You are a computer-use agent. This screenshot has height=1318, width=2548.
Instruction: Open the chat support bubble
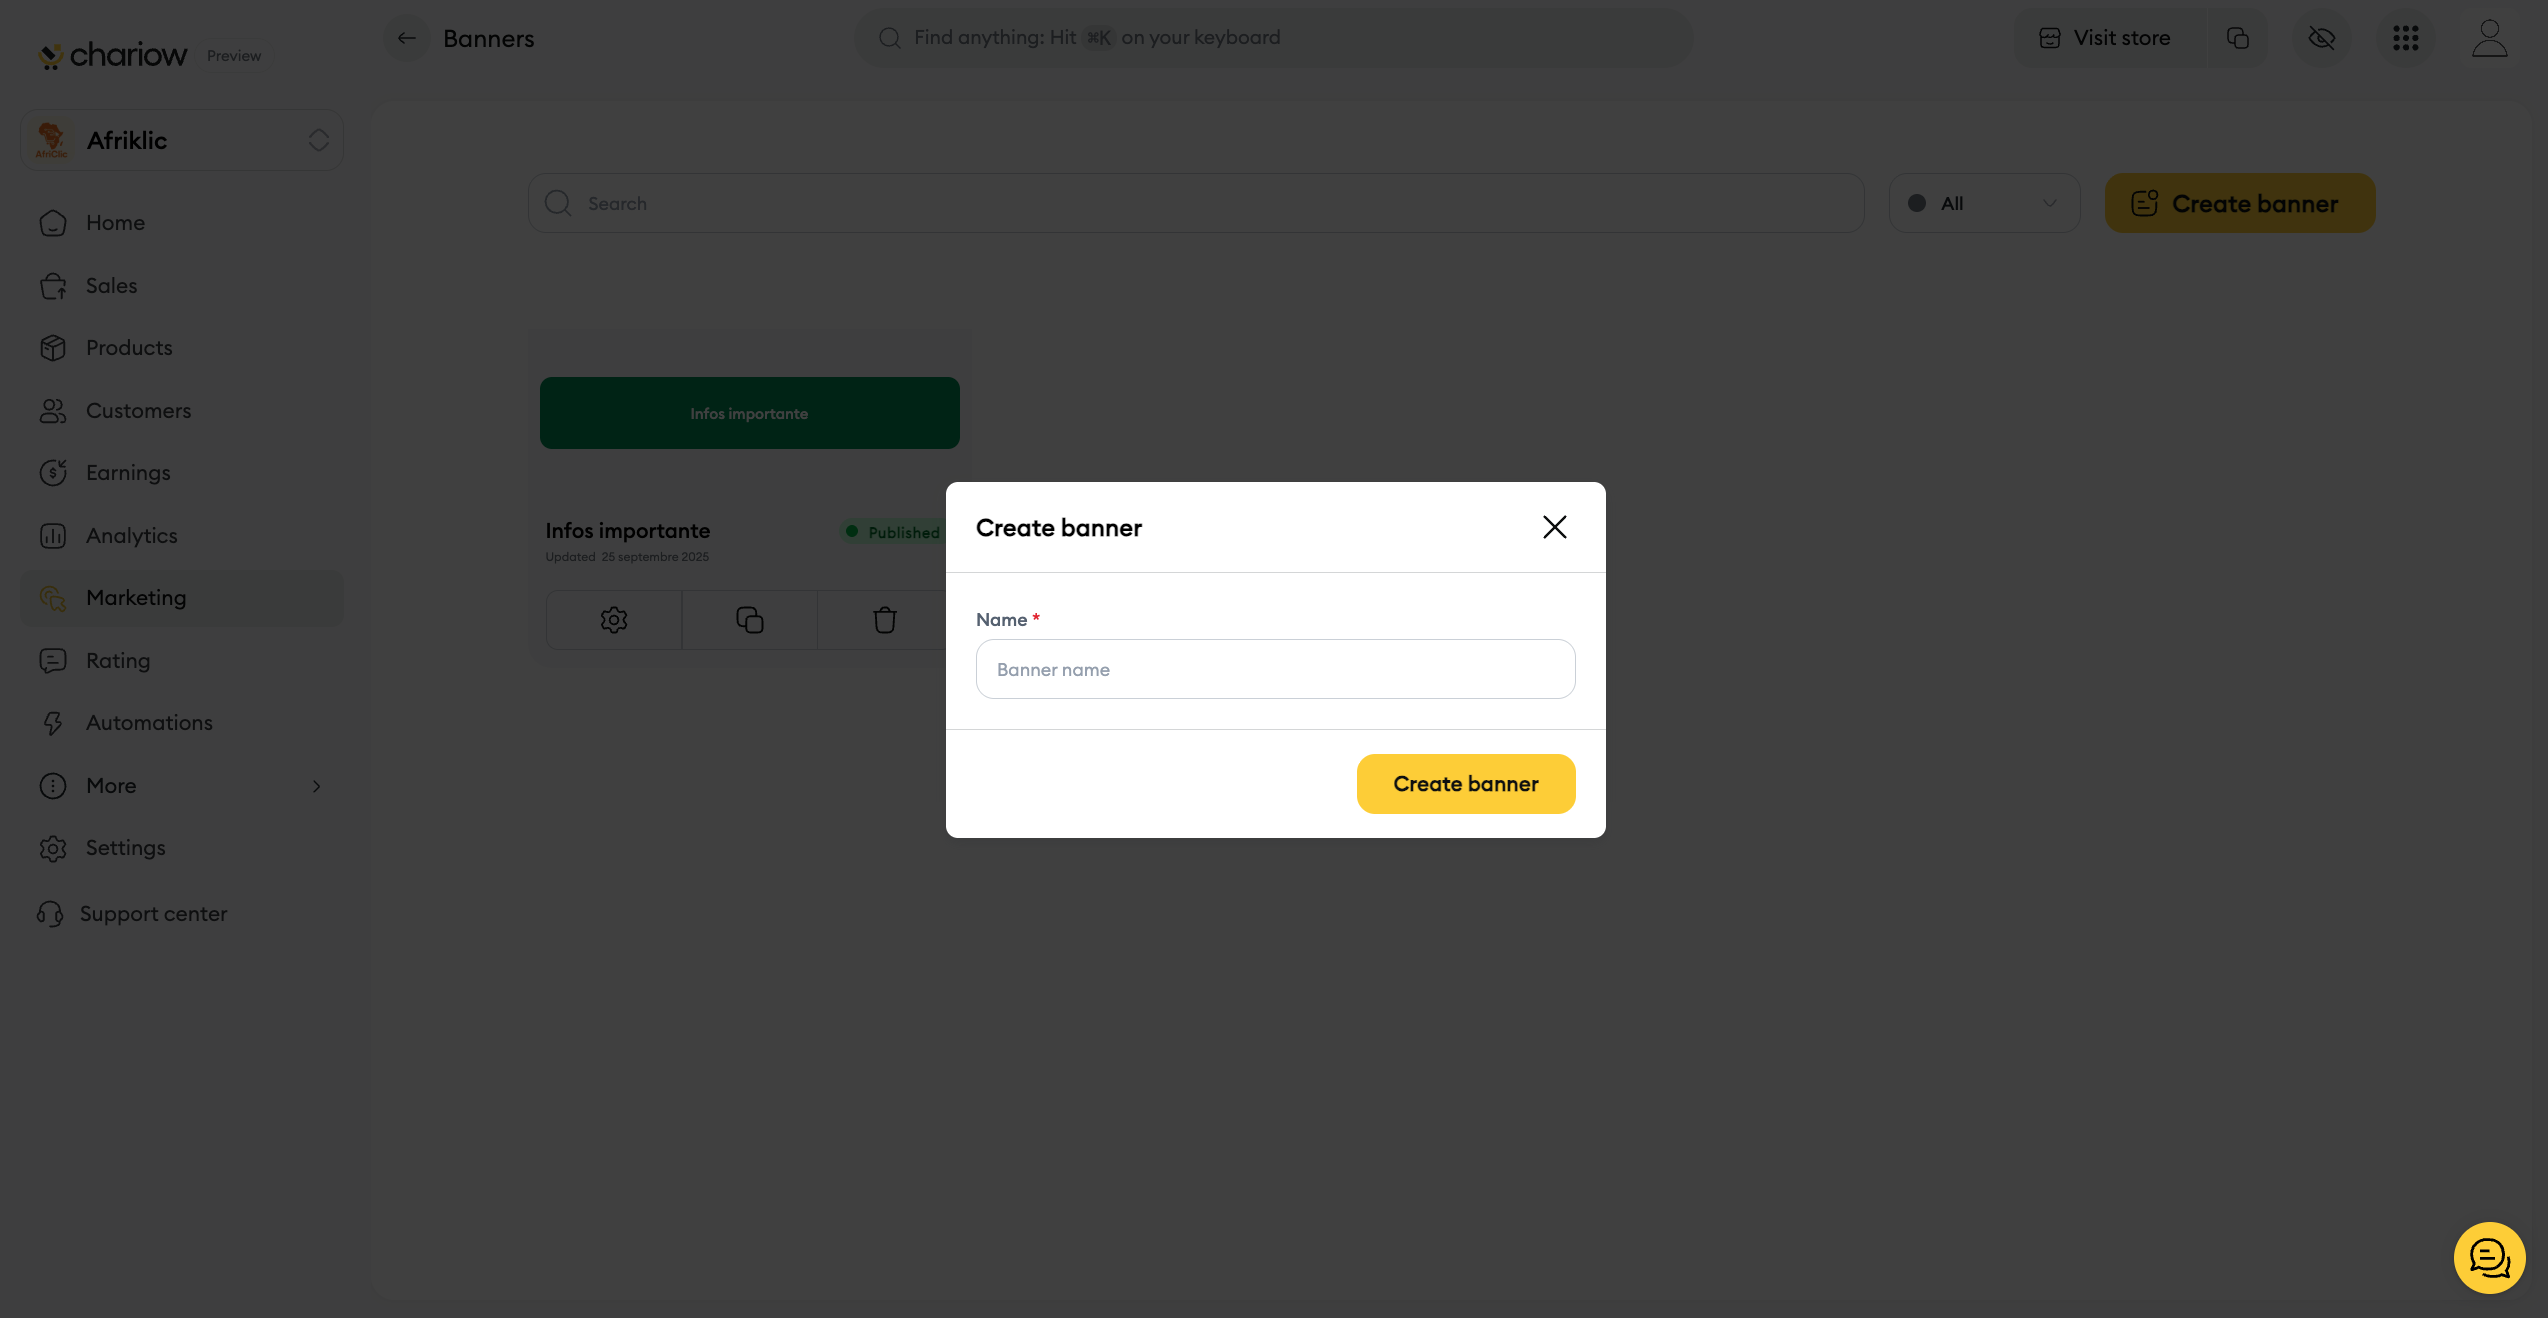coord(2489,1258)
